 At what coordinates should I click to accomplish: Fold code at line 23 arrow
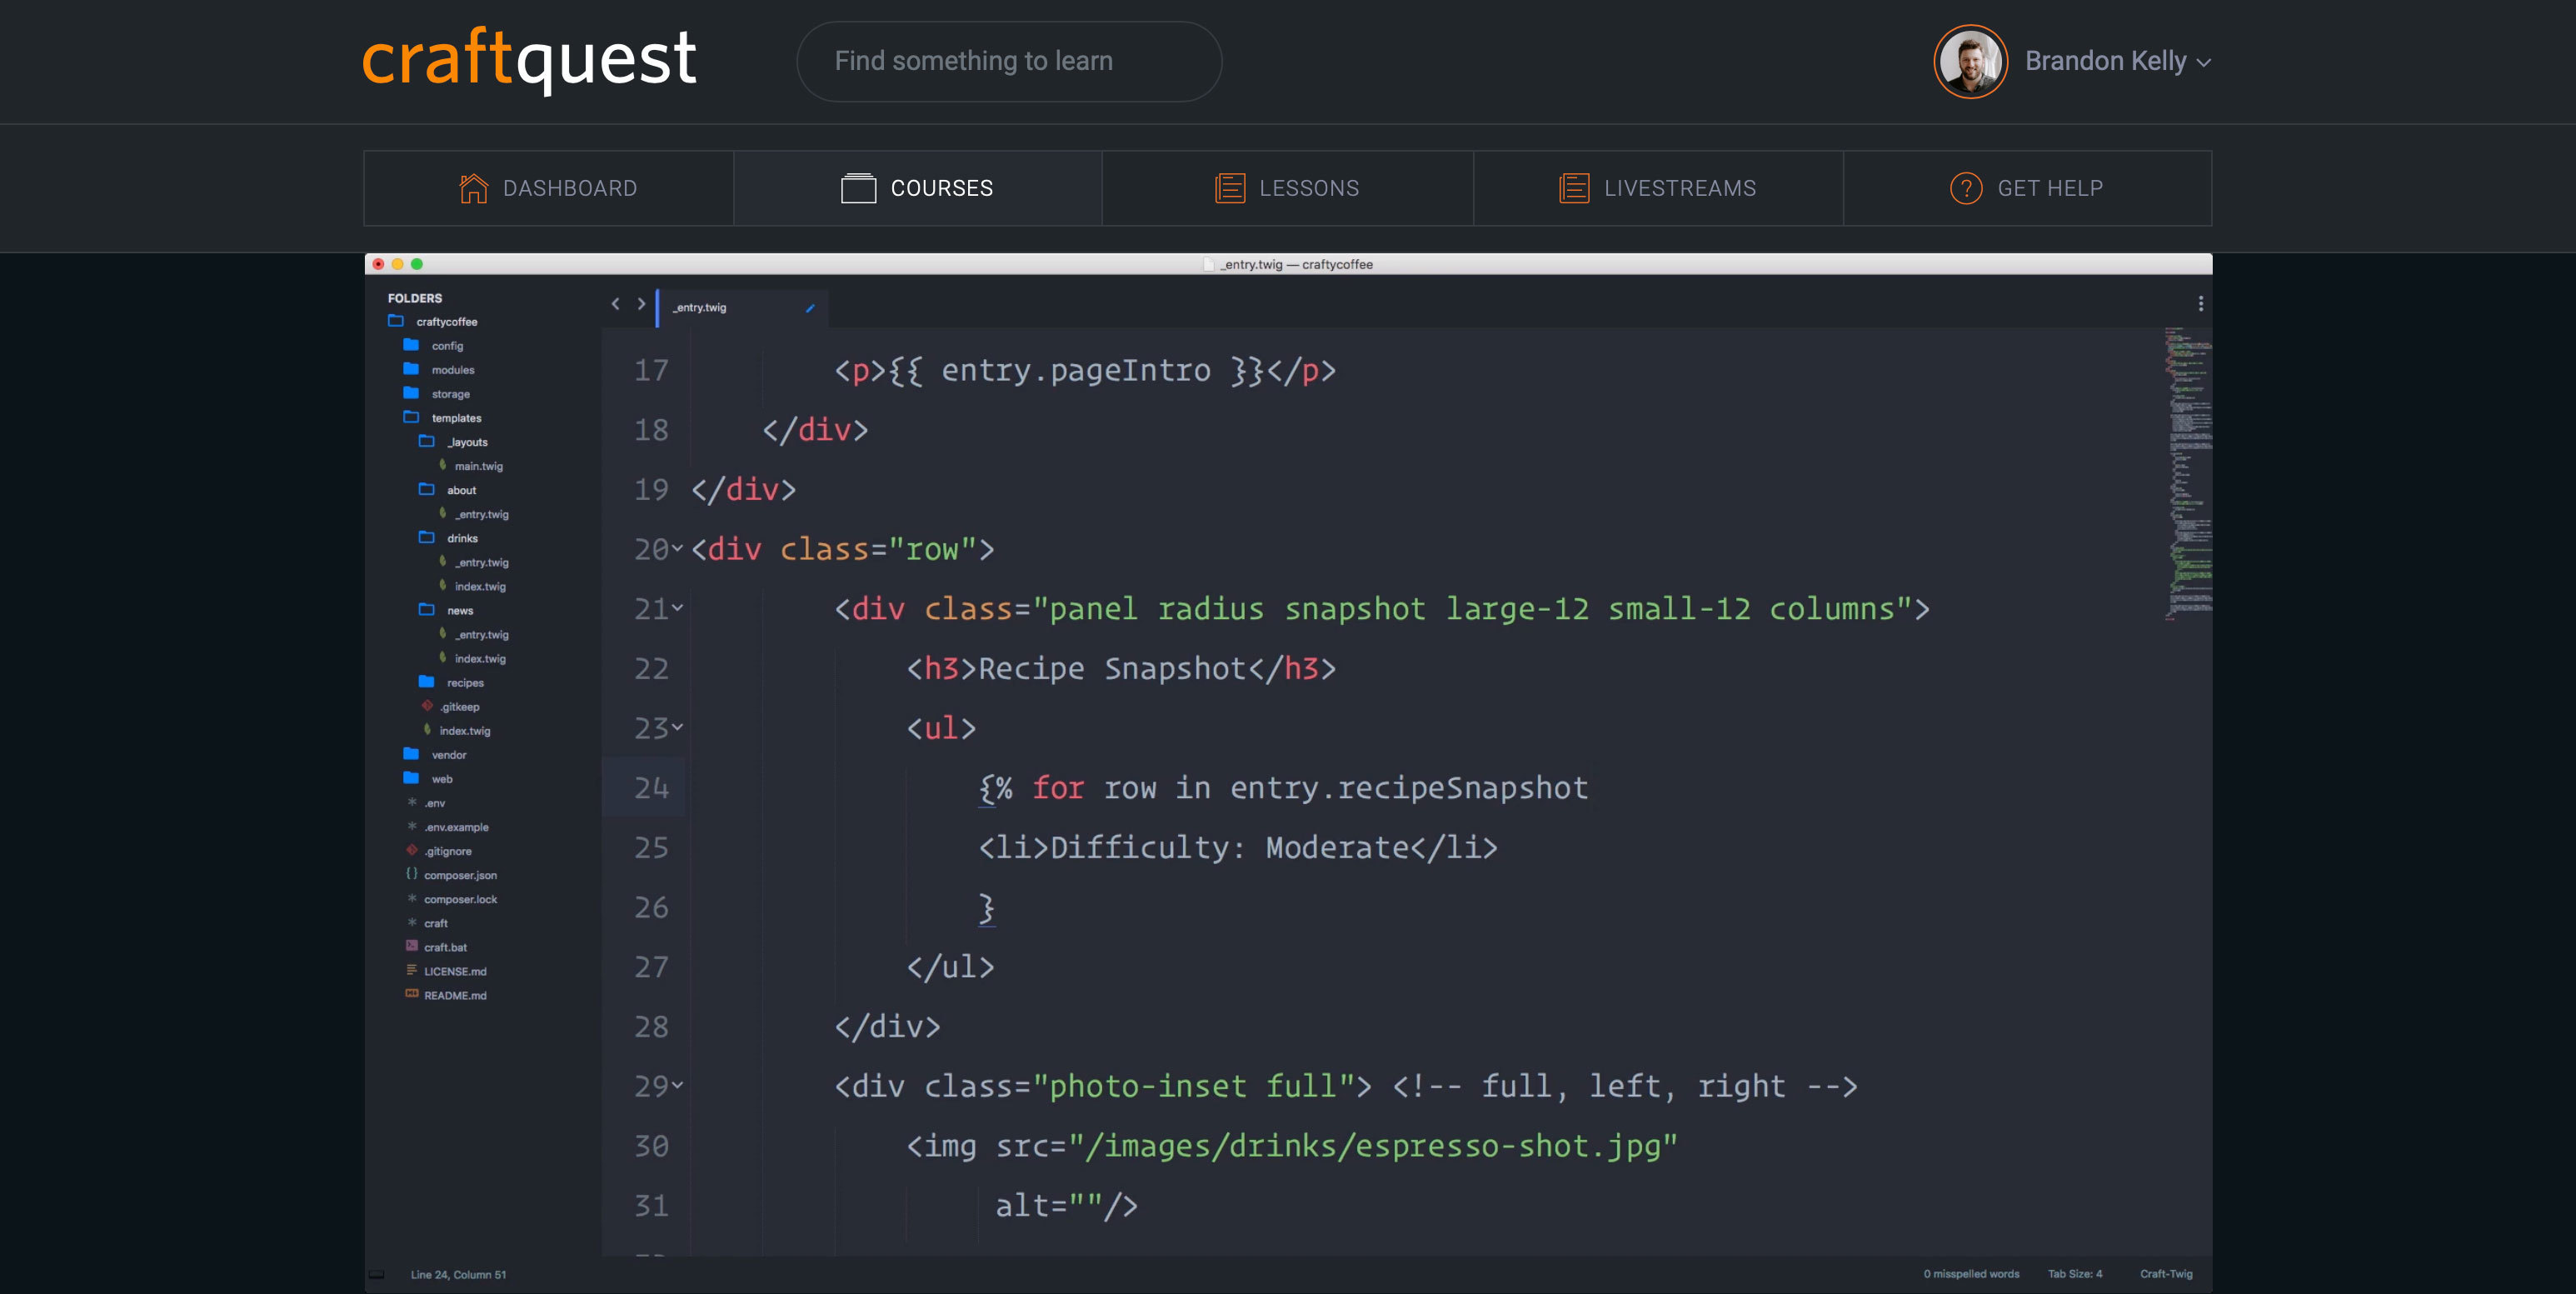pos(677,727)
